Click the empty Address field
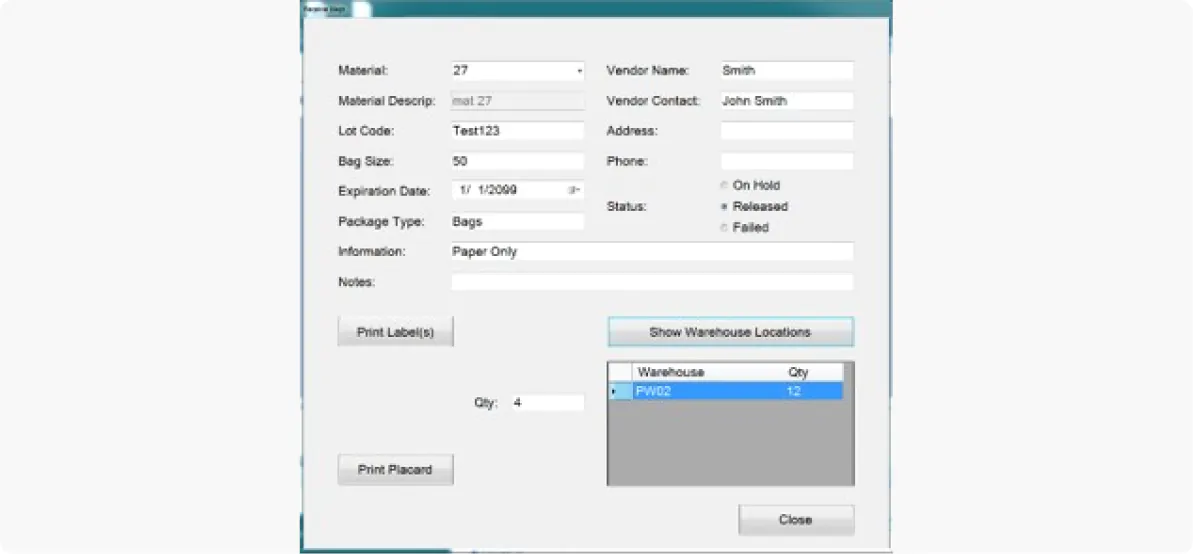 [x=786, y=131]
